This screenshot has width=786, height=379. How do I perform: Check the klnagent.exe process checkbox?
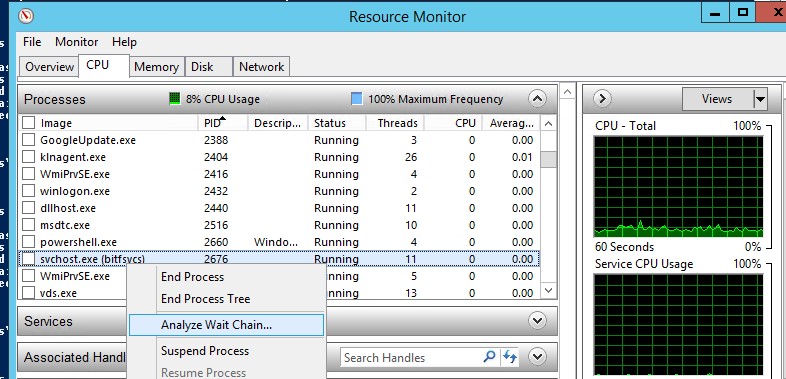point(29,157)
